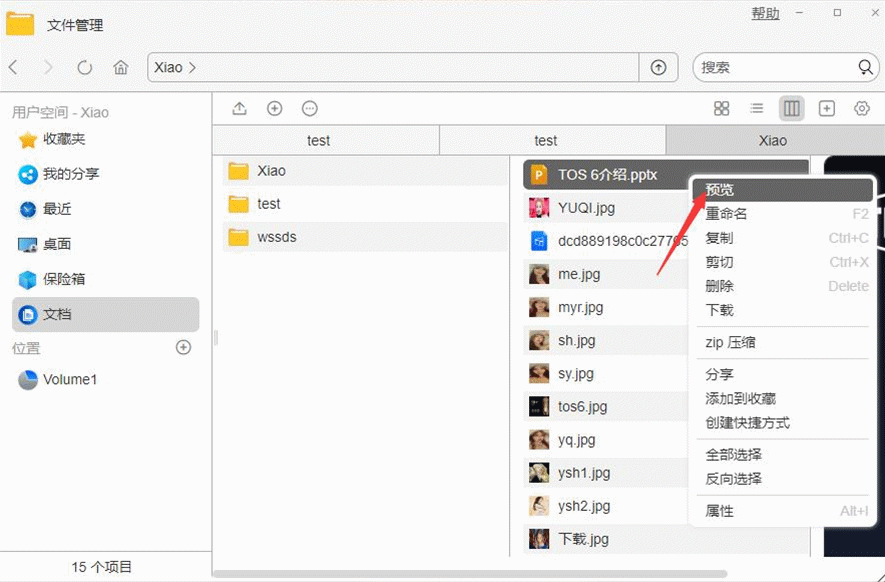
Task: Choose 预览 (Preview) in context menu
Action: point(782,190)
